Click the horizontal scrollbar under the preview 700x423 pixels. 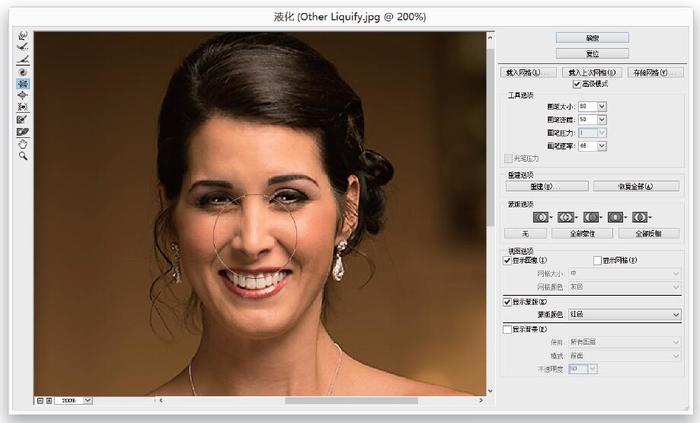click(x=350, y=401)
